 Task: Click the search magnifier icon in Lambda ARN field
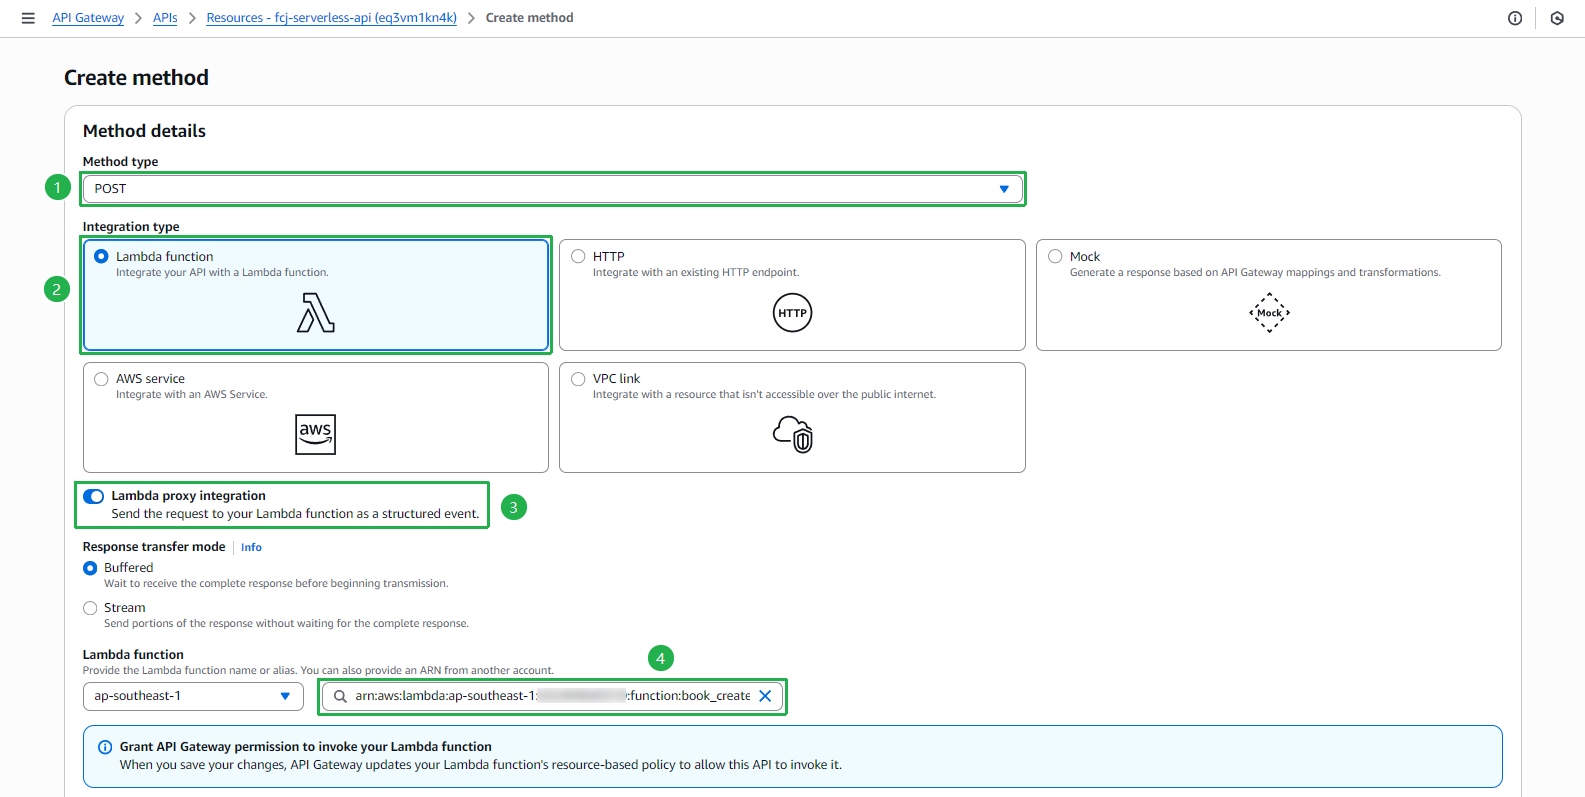(x=340, y=696)
